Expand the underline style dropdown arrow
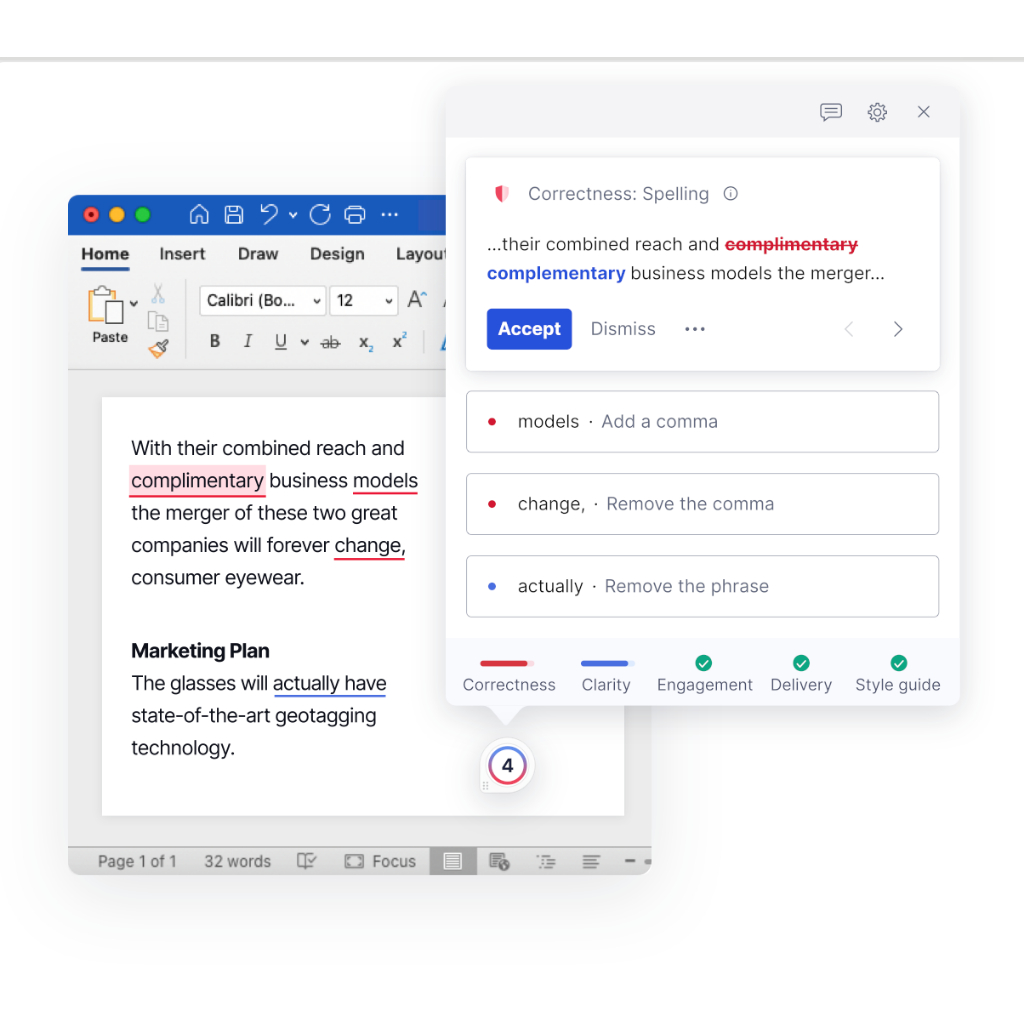Image resolution: width=1024 pixels, height=1024 pixels. (x=304, y=342)
